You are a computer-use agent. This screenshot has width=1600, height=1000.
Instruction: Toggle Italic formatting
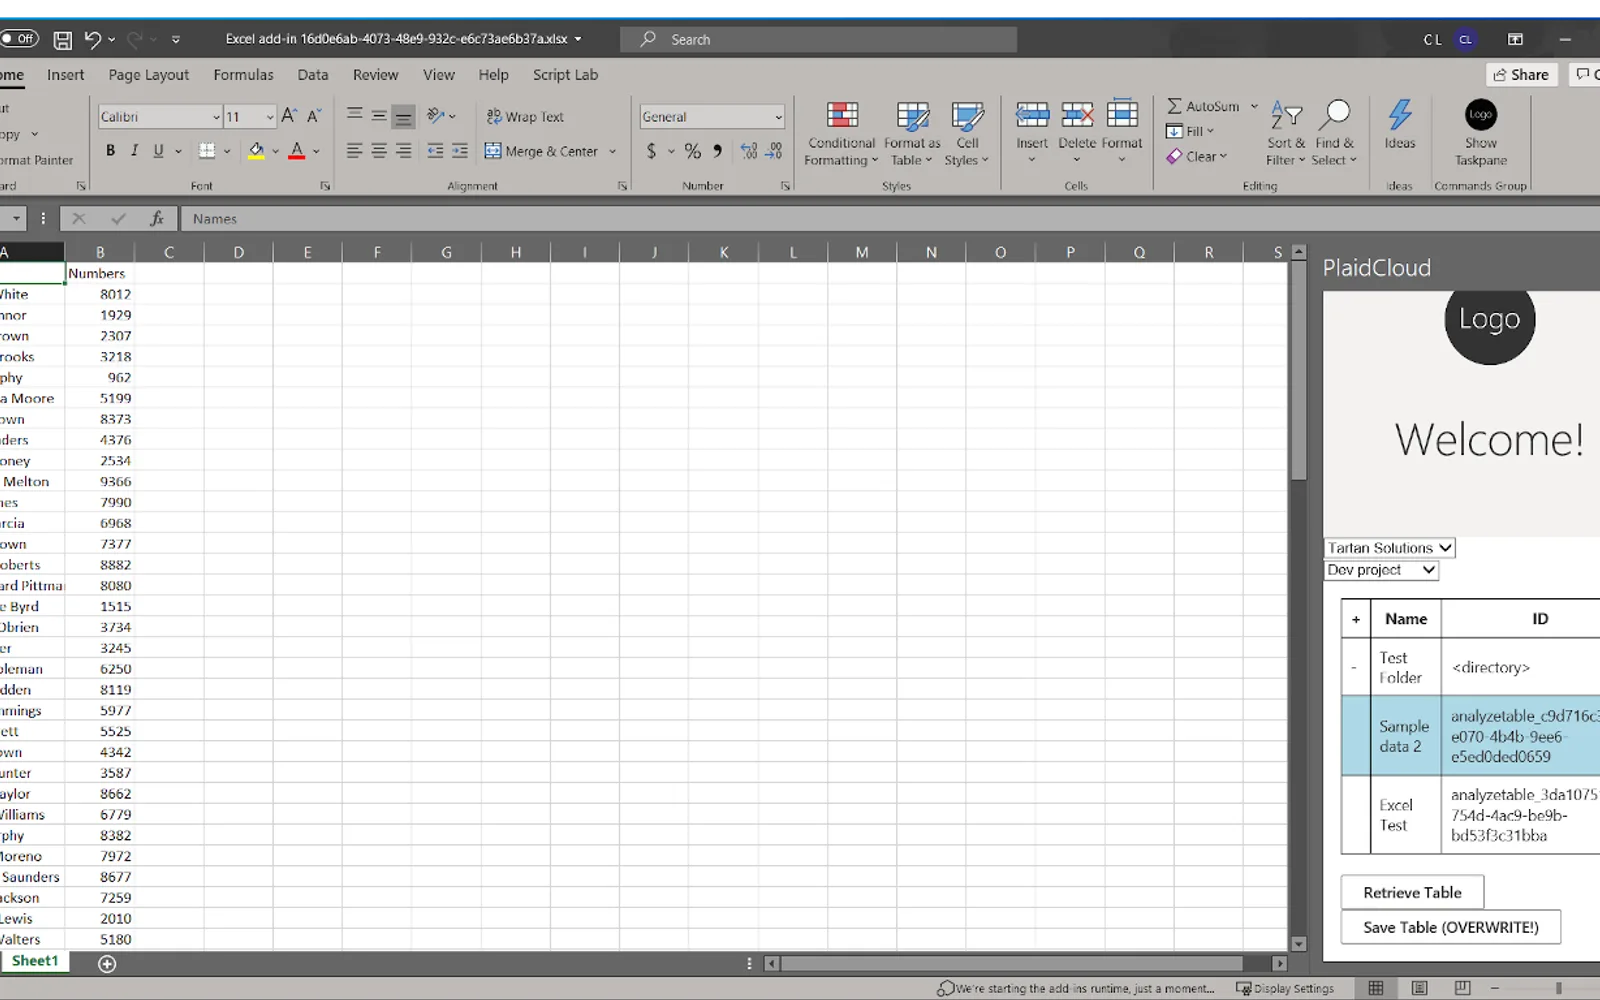pos(134,151)
